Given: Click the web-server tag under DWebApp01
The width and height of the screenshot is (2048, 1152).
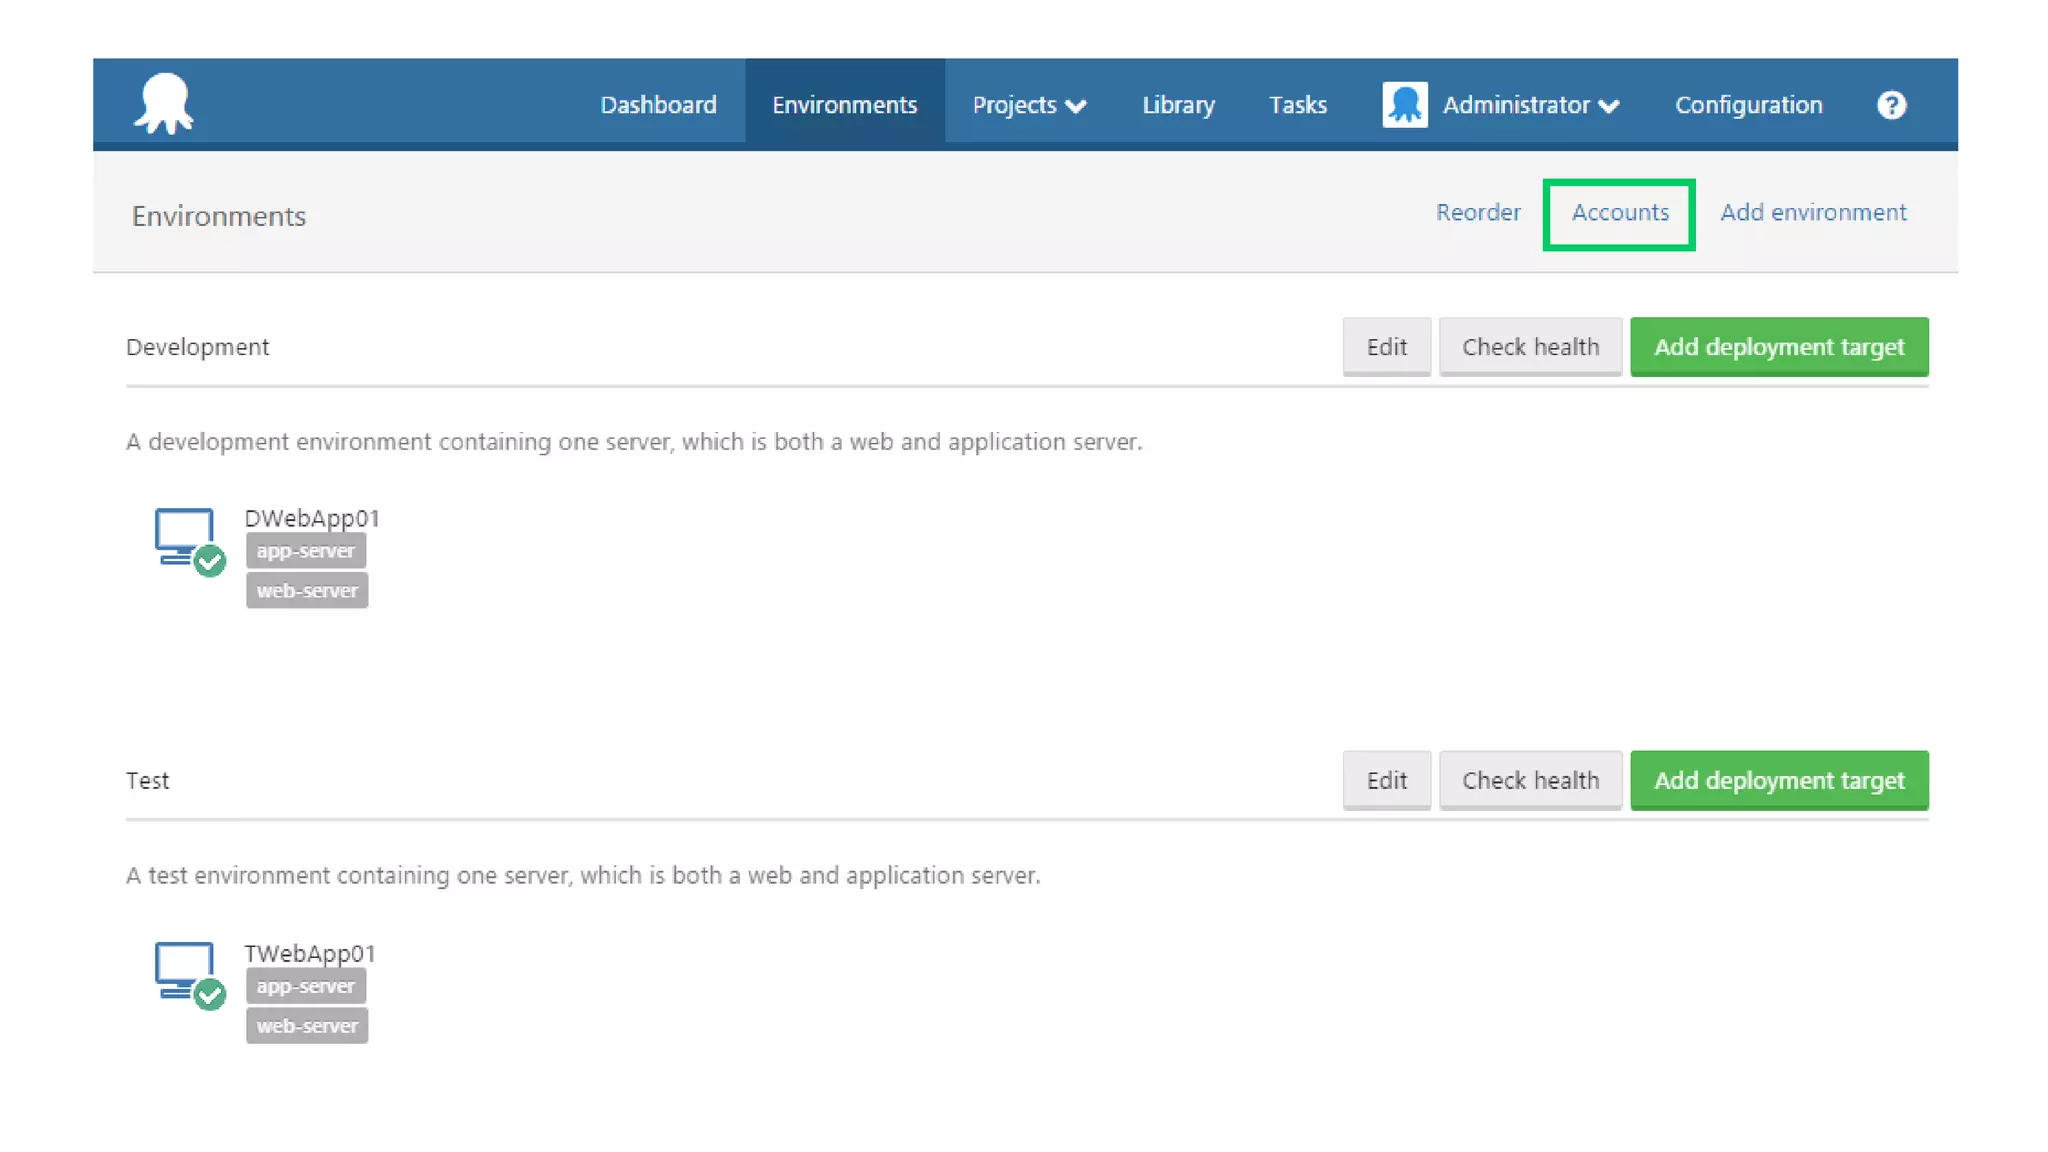Looking at the screenshot, I should [x=307, y=591].
